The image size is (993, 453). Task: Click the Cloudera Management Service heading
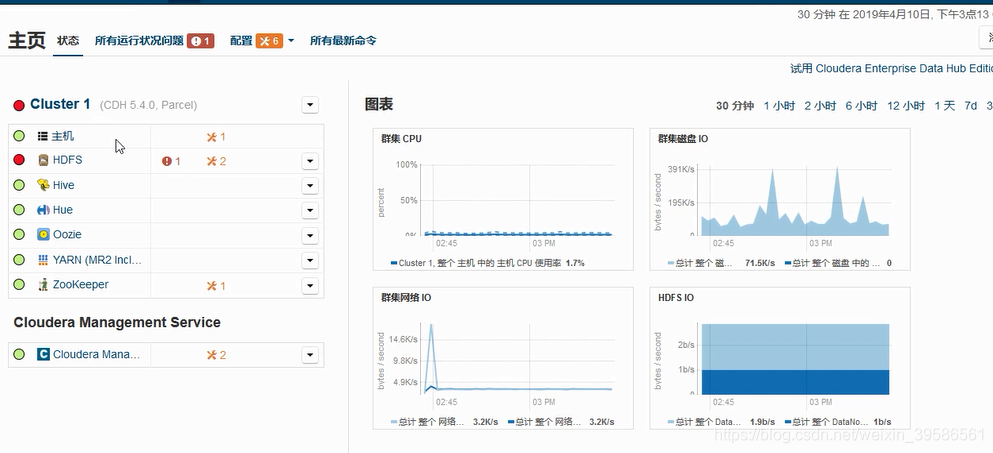tap(117, 322)
